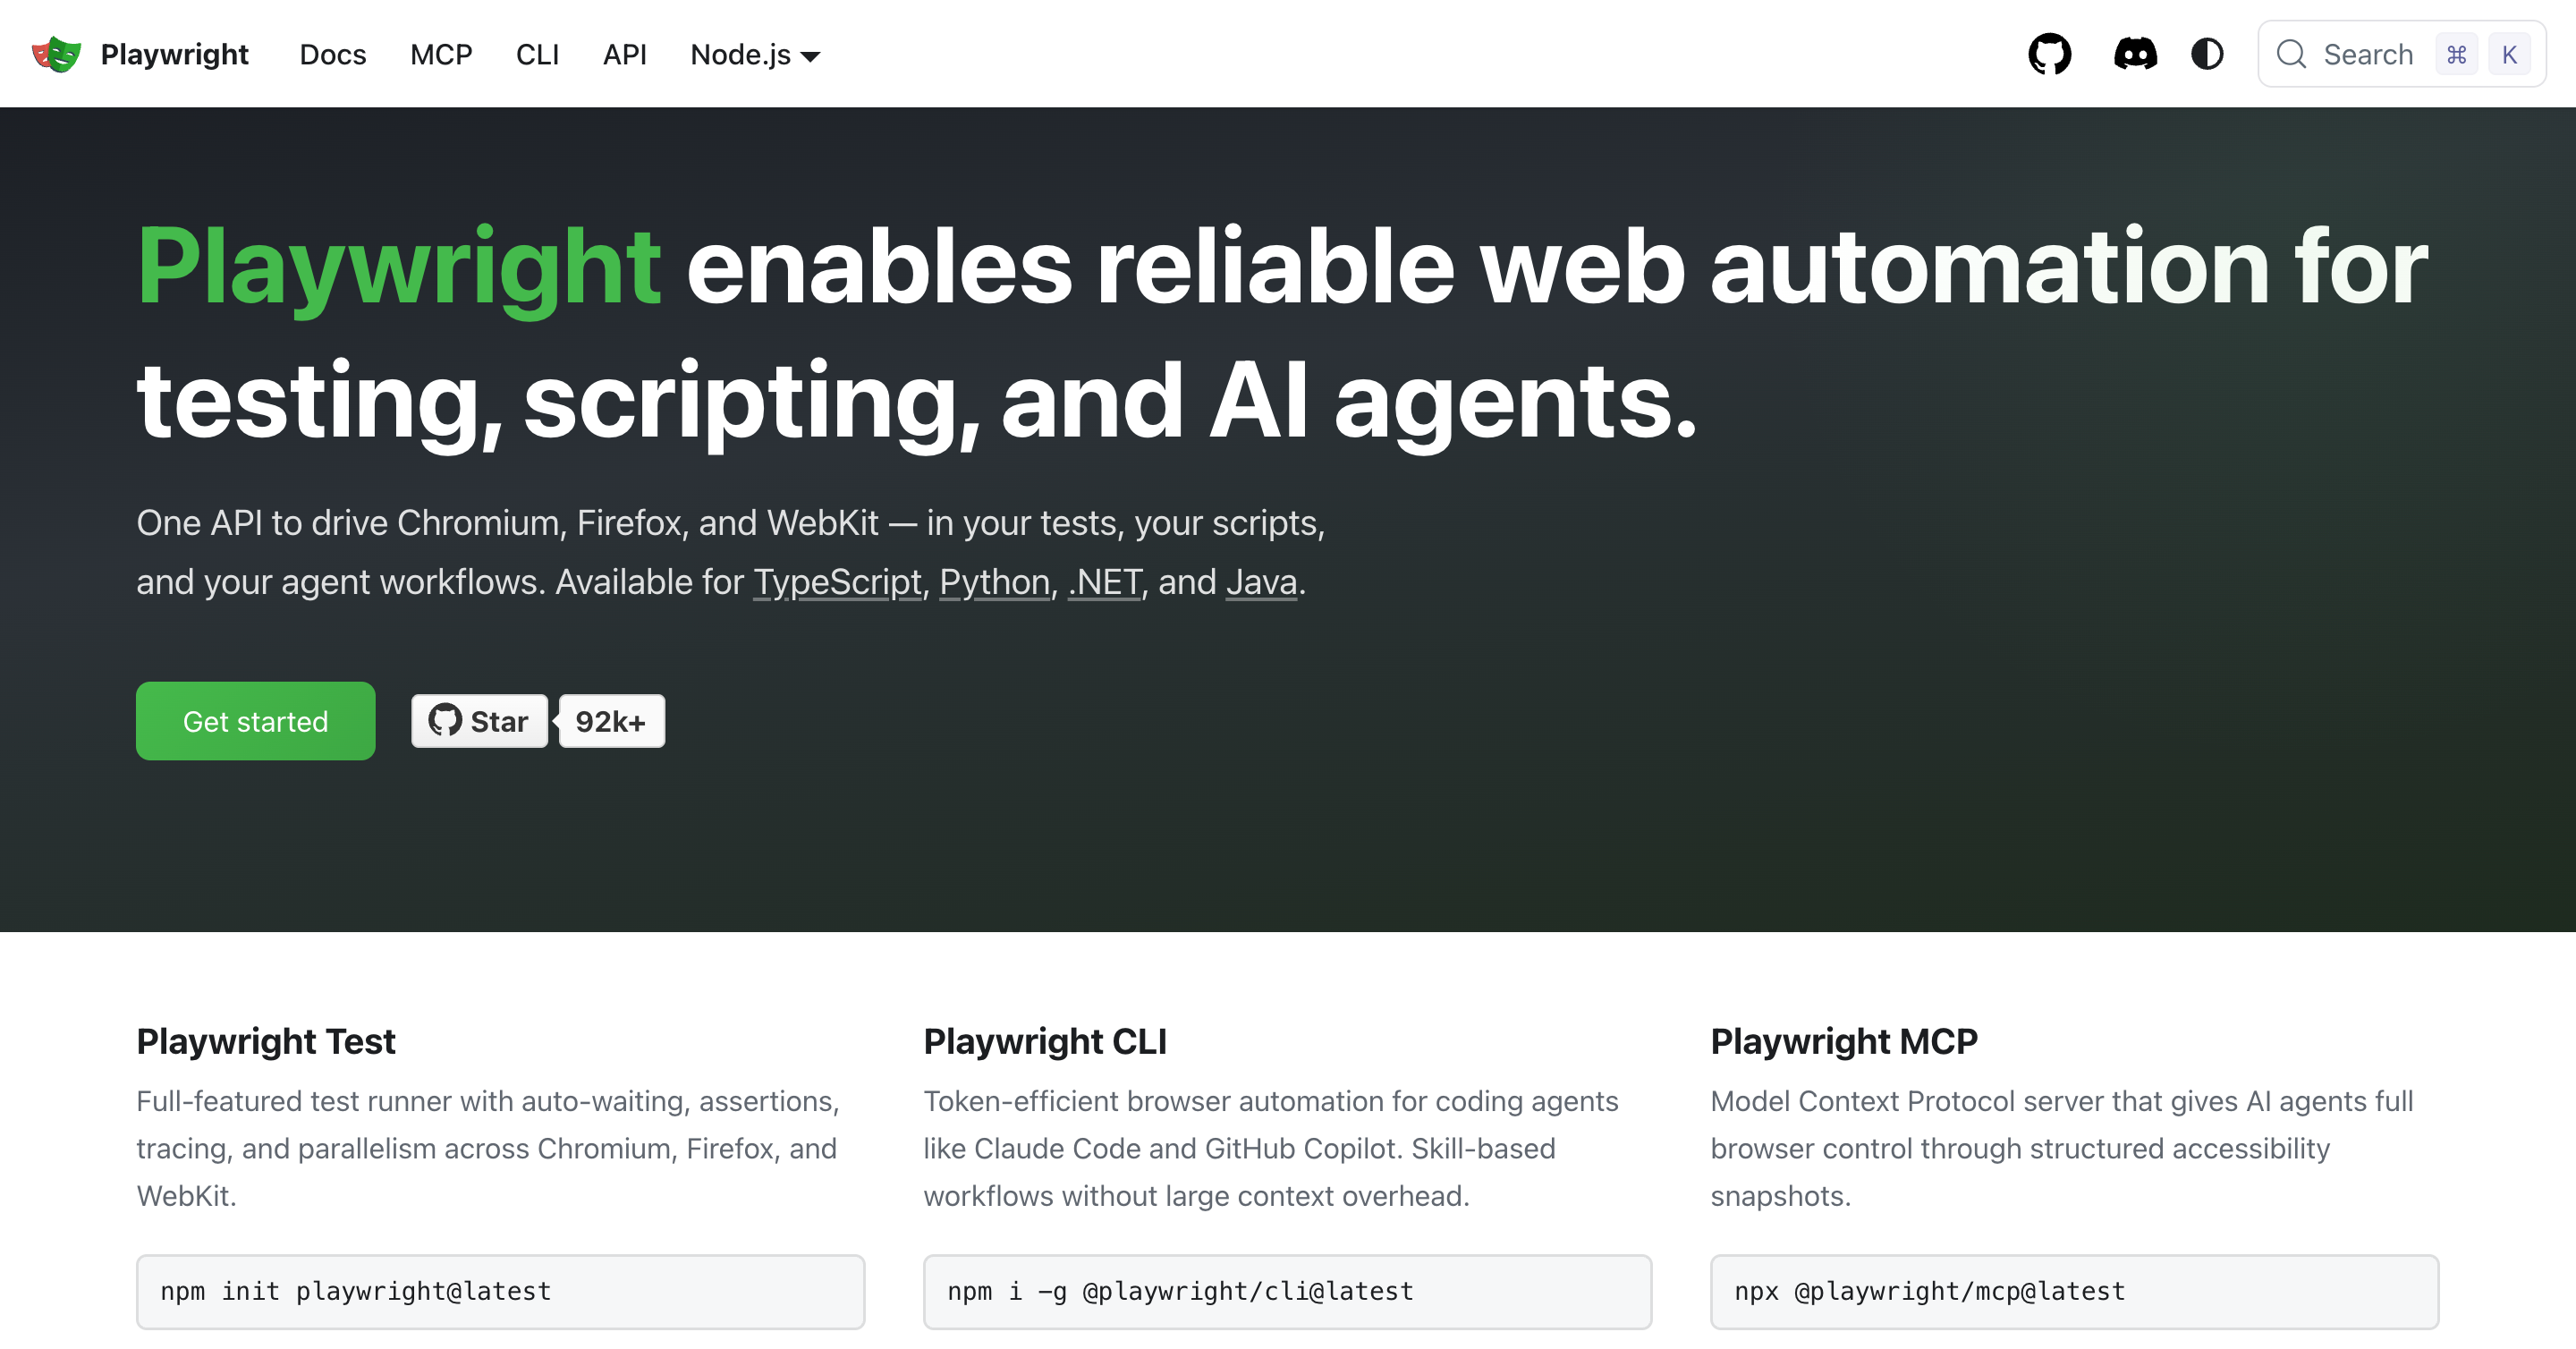
Task: Click the npm init playwright@latest code box
Action: (500, 1291)
